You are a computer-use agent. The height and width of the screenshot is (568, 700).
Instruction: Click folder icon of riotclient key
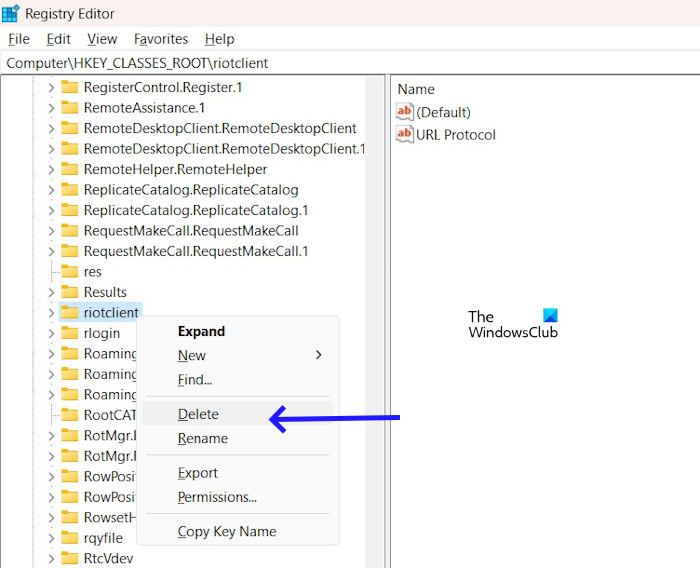[x=70, y=312]
